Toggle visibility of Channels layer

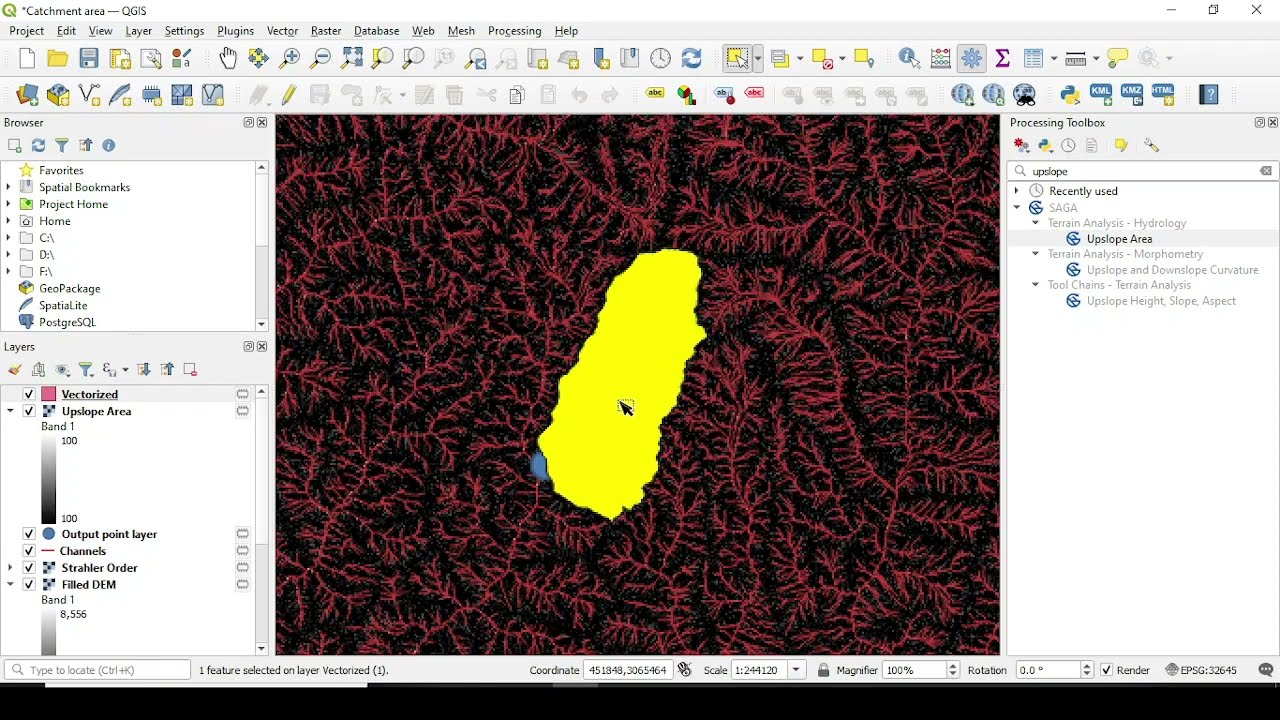(28, 551)
